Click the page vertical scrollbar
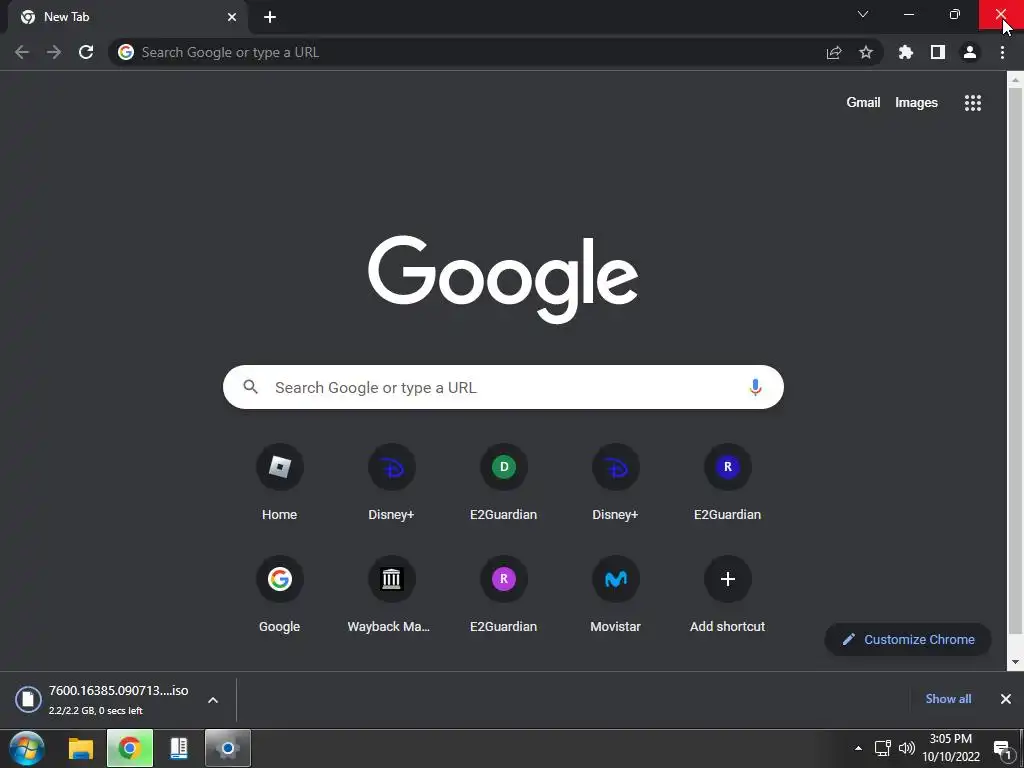Image resolution: width=1024 pixels, height=768 pixels. tap(1015, 360)
